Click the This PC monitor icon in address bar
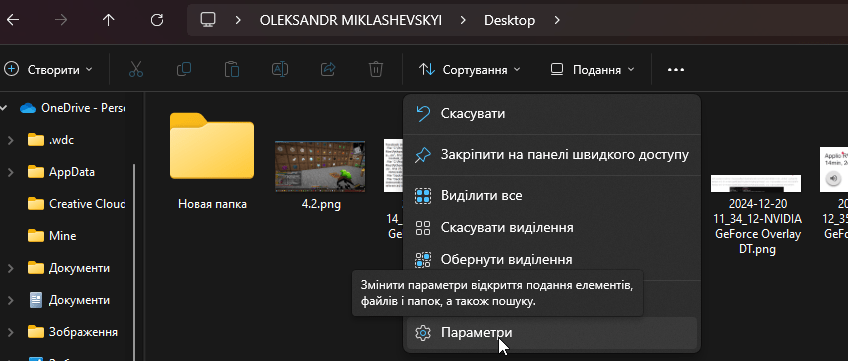848x361 pixels. [208, 20]
